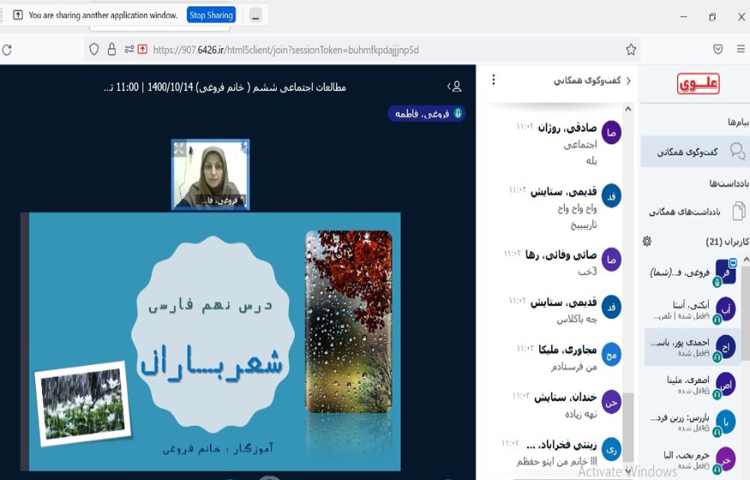Minimize the screen sharing notification bar
Image resolution: width=750 pixels, height=480 pixels.
[x=256, y=16]
